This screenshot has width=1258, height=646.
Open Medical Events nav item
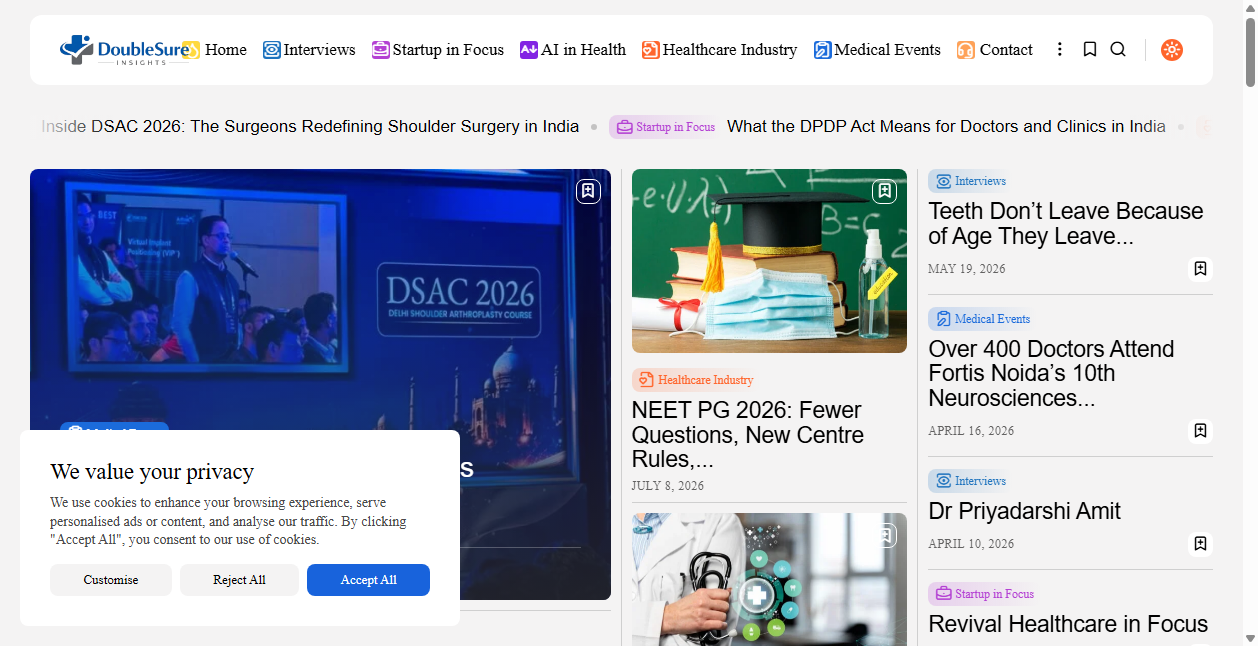[x=877, y=50]
